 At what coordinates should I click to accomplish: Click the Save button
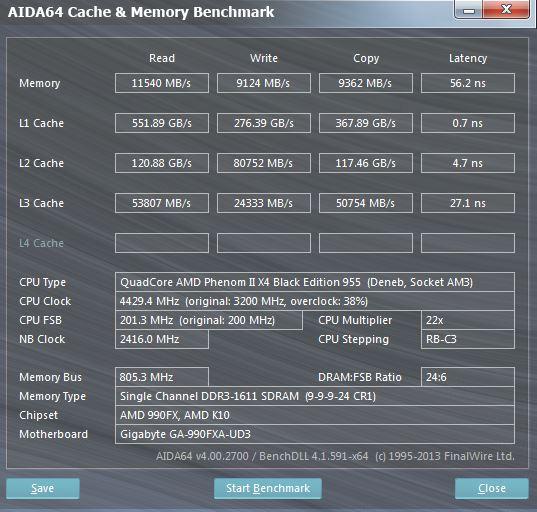43,488
